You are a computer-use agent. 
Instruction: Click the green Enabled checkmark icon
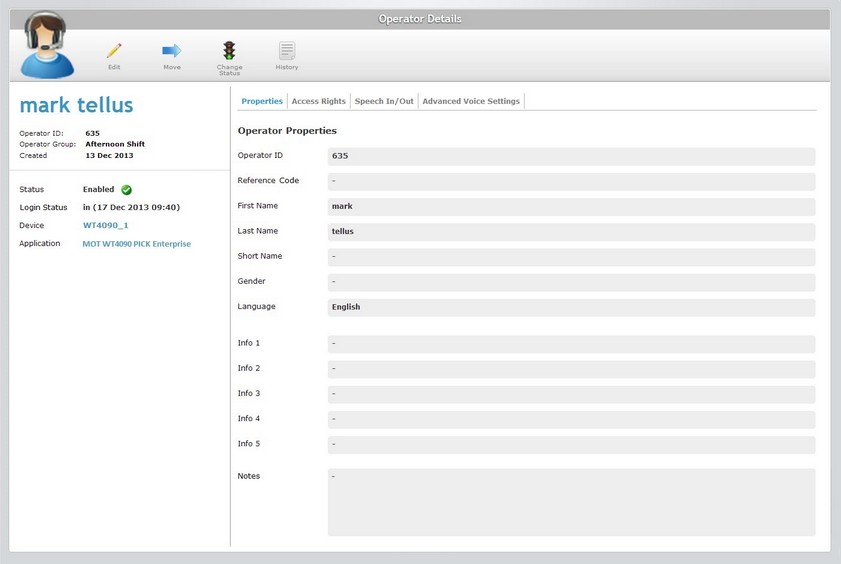[x=127, y=190]
